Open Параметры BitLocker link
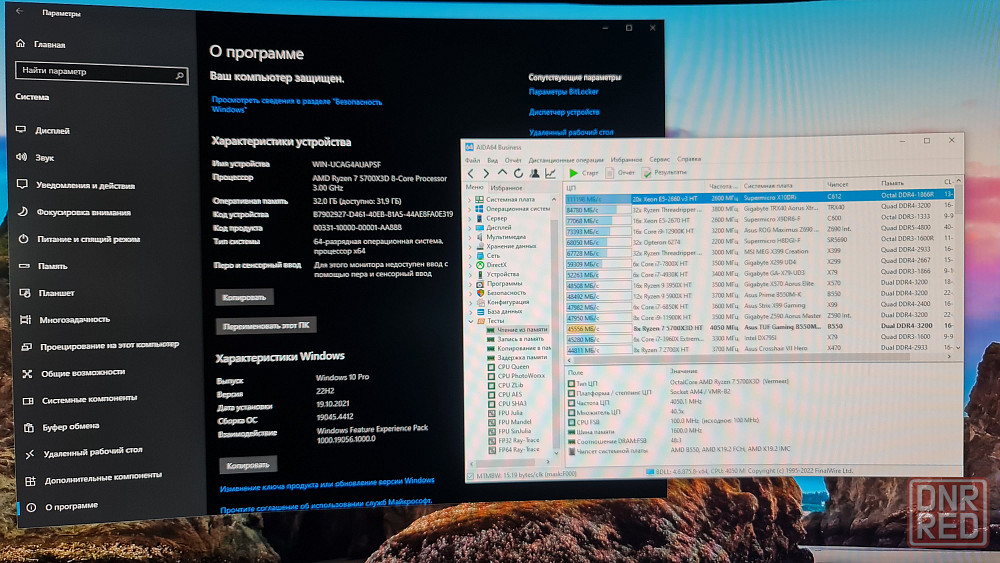The width and height of the screenshot is (1000, 563). 563,92
